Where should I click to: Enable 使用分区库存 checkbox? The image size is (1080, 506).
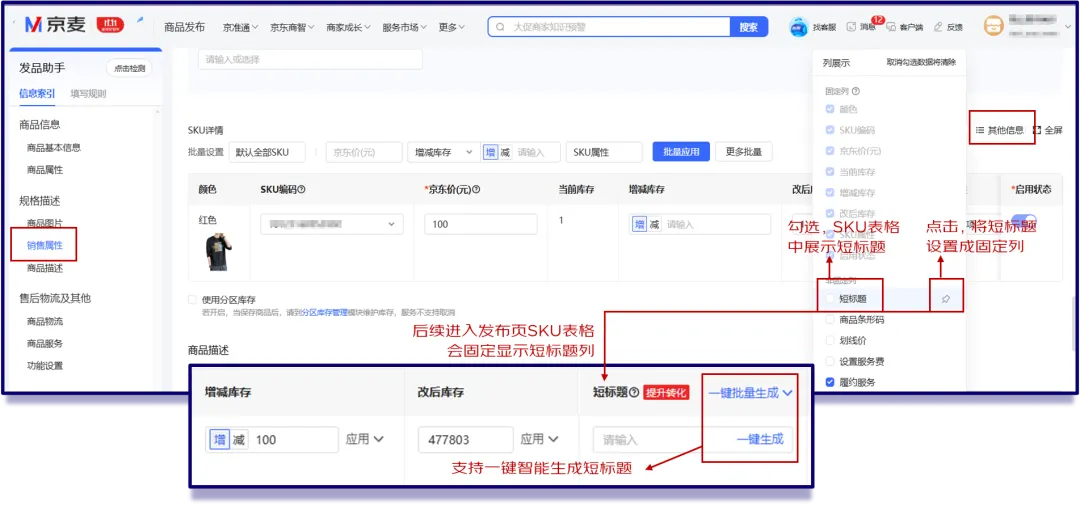(192, 299)
